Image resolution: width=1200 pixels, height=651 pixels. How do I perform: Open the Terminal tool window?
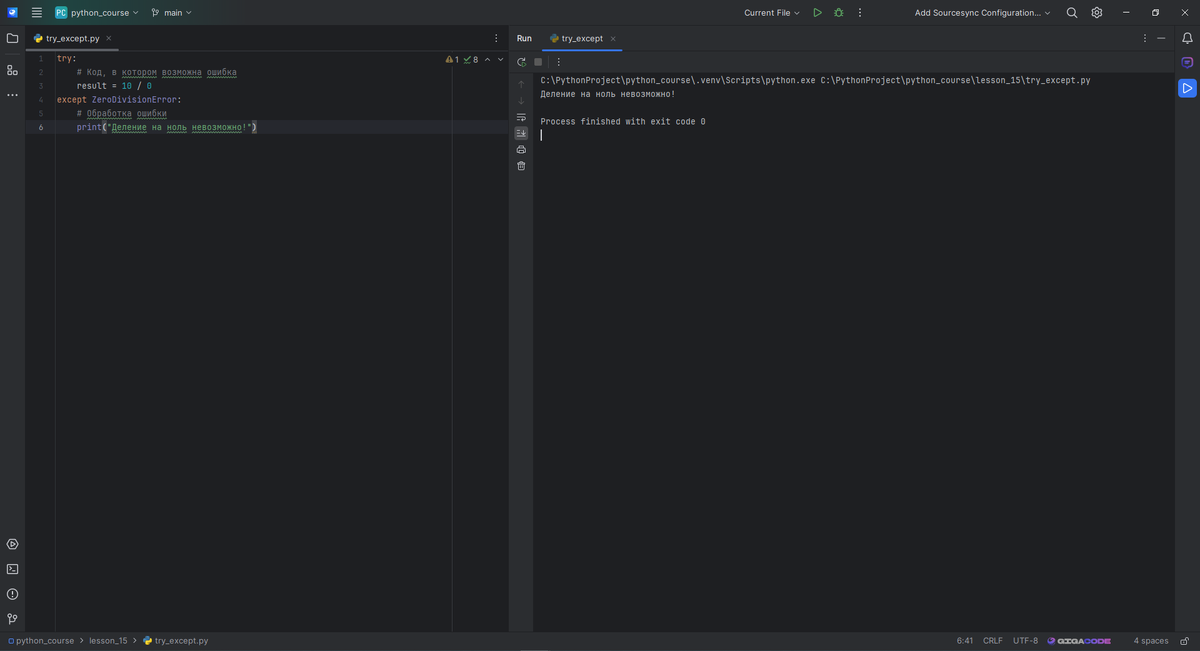12,569
